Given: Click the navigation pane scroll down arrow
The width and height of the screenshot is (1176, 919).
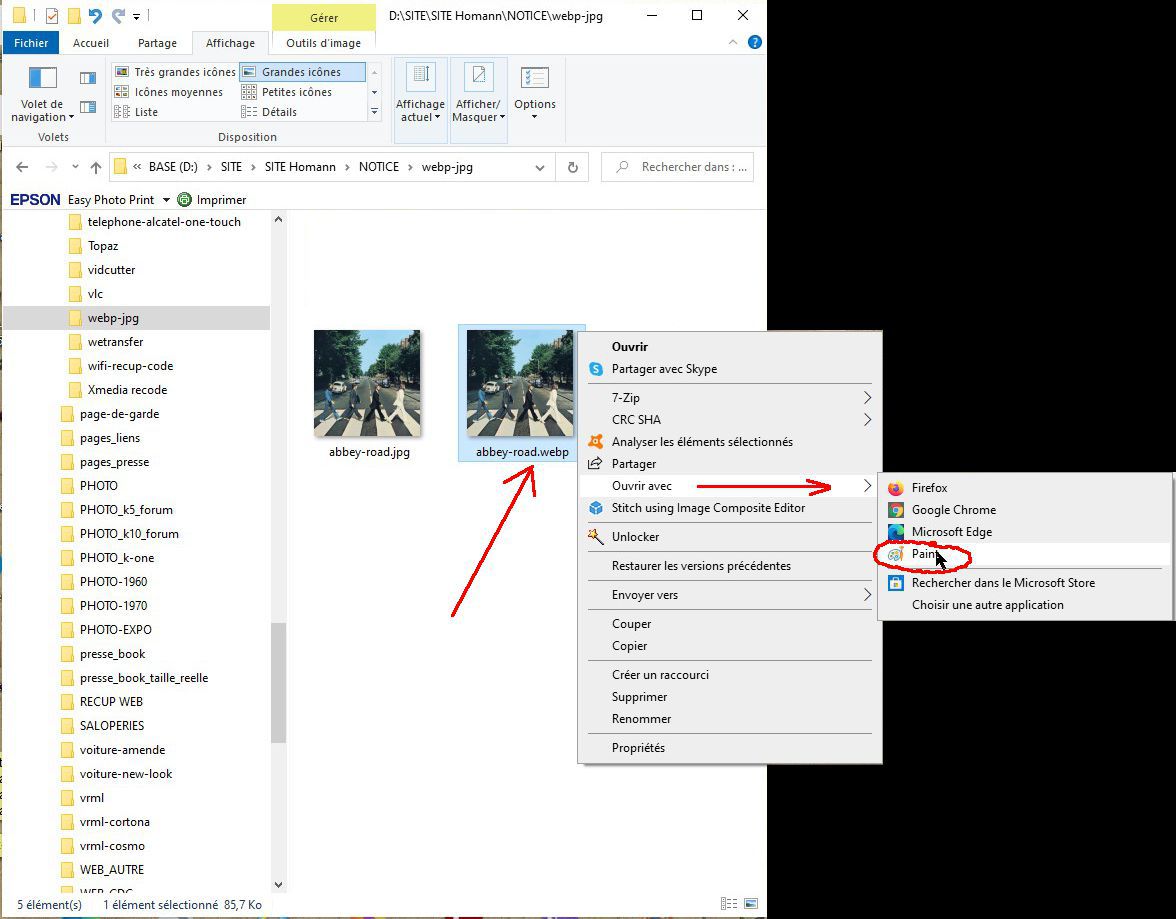Looking at the screenshot, I should click(x=278, y=884).
